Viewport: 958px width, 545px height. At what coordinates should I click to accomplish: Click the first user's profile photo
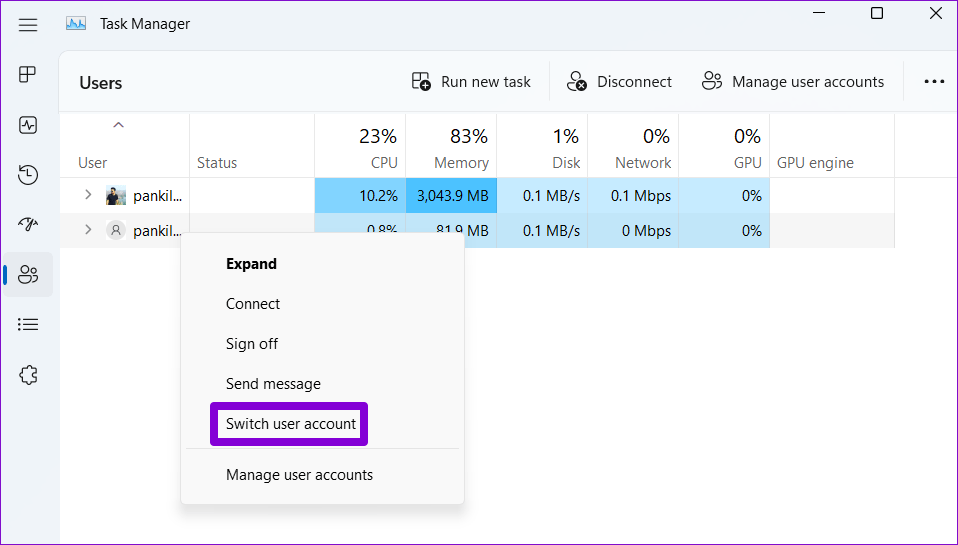pos(115,196)
